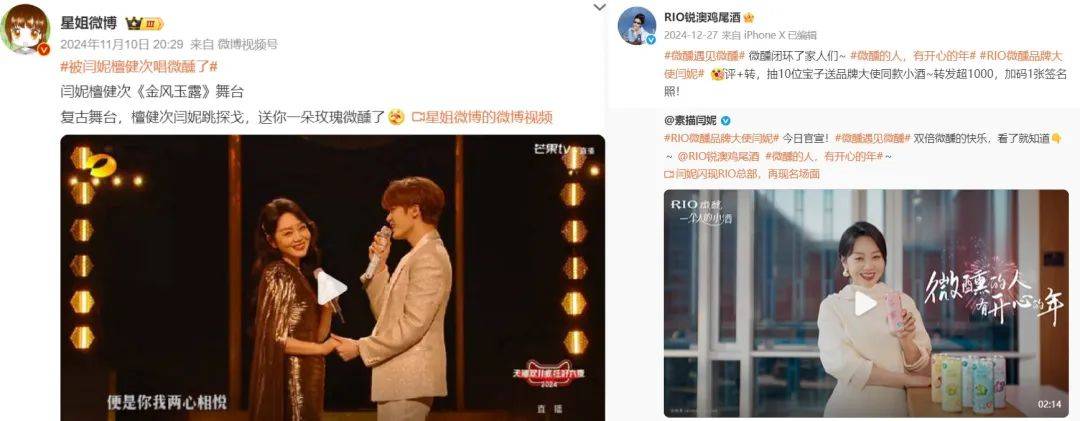Image resolution: width=1080 pixels, height=421 pixels.
Task: Open @素描闫妮 profile link
Action: click(691, 121)
